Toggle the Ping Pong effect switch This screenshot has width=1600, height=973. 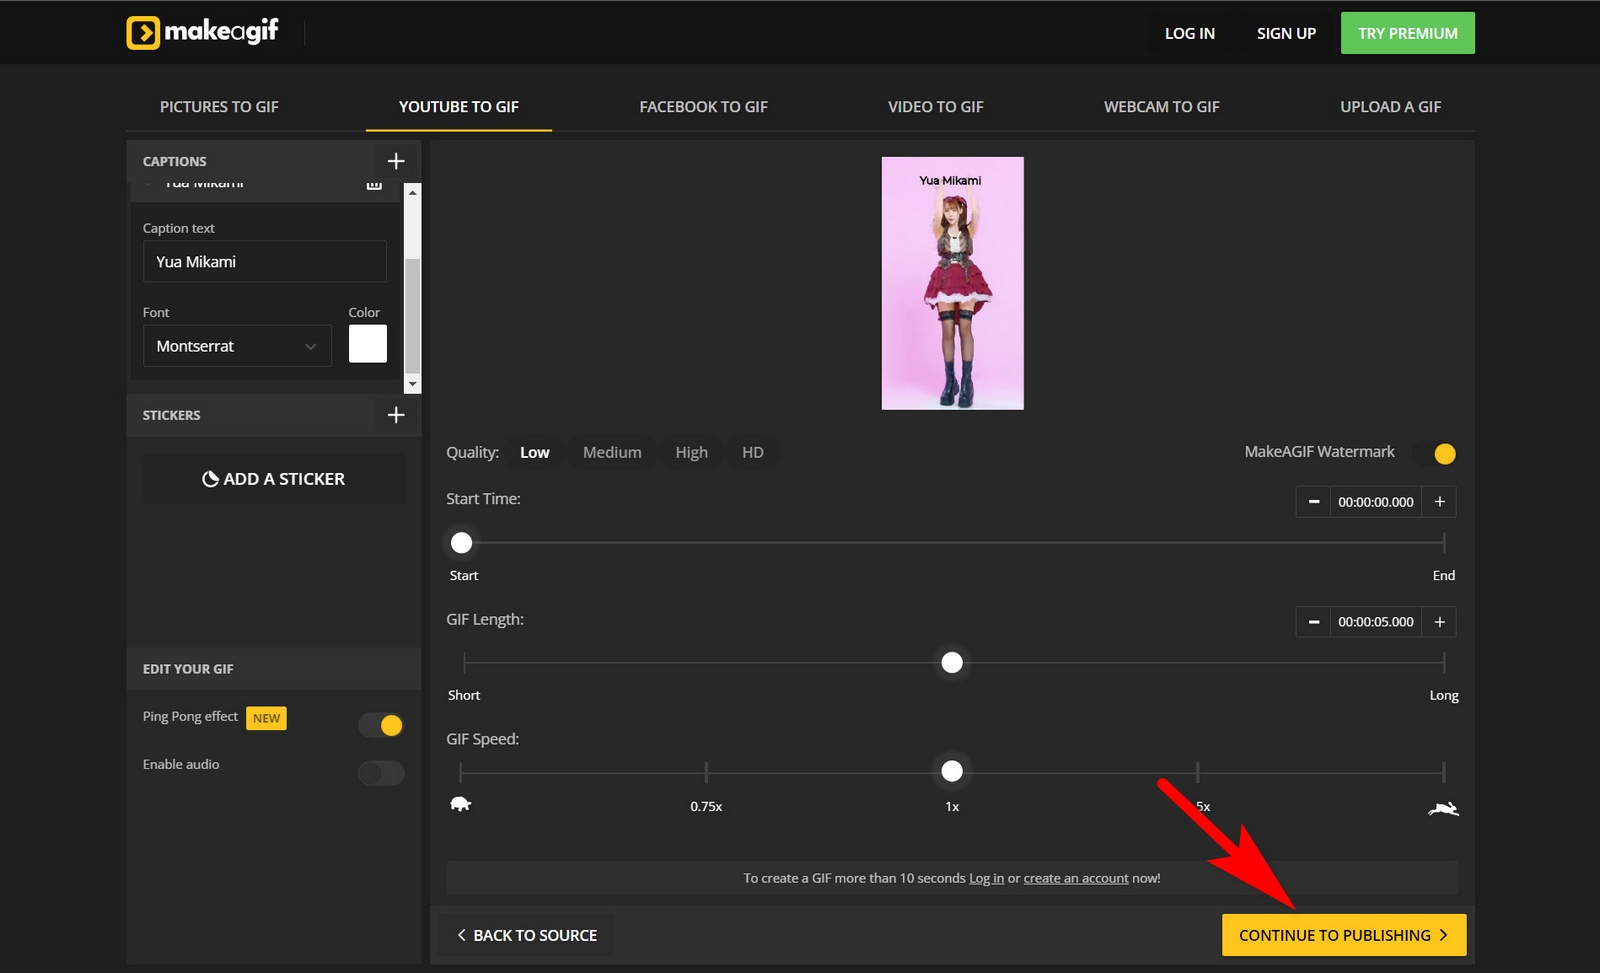(x=381, y=725)
